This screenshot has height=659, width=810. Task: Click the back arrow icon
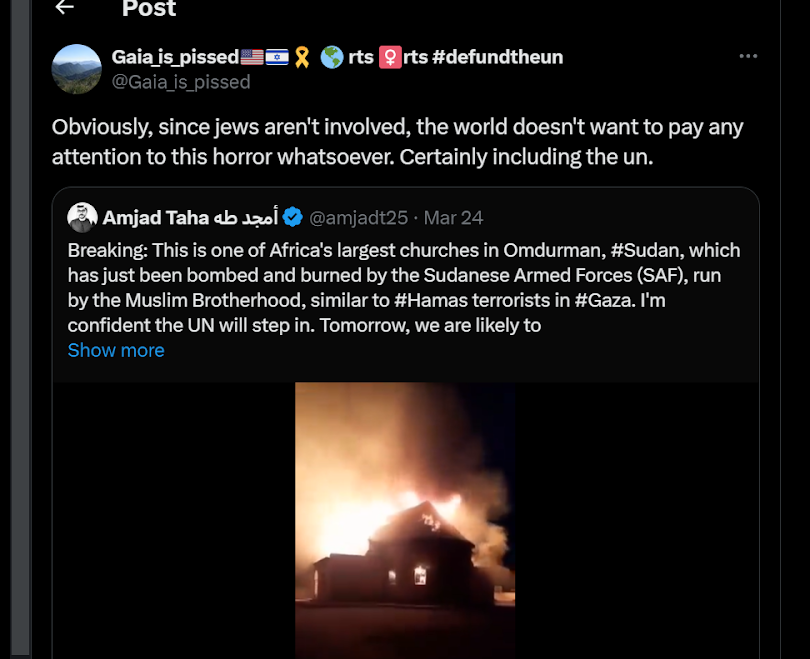pyautogui.click(x=65, y=8)
